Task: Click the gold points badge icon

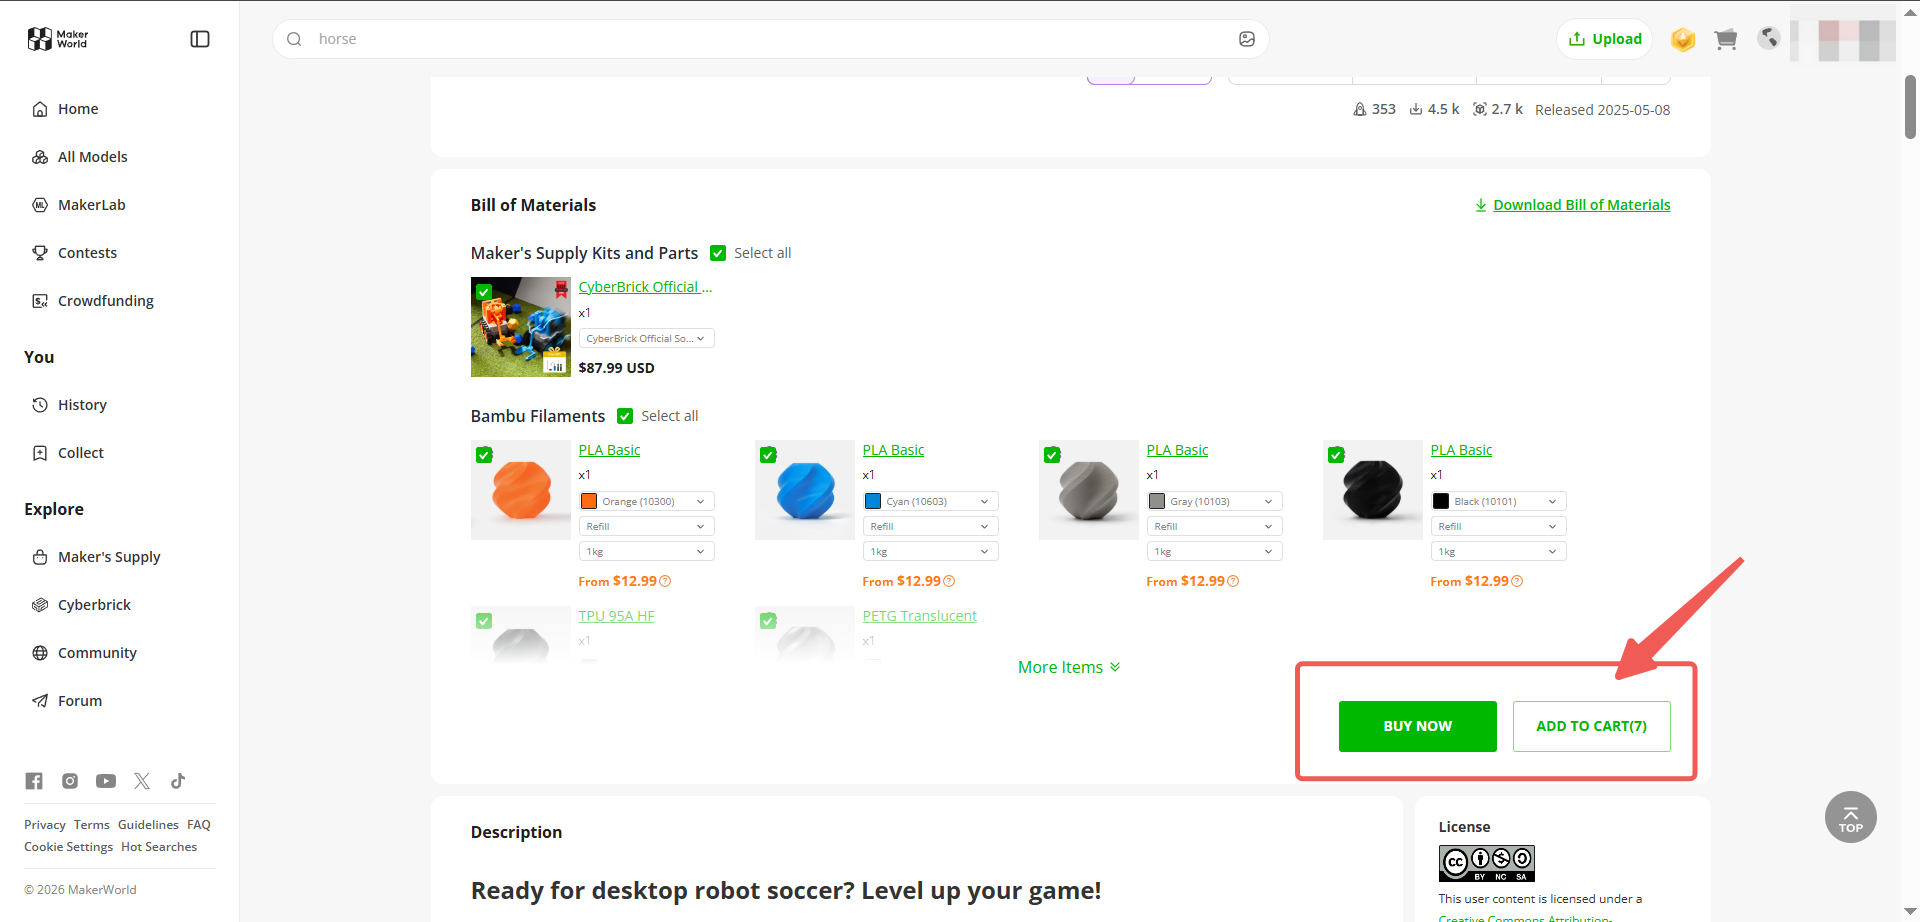Action: pyautogui.click(x=1683, y=39)
